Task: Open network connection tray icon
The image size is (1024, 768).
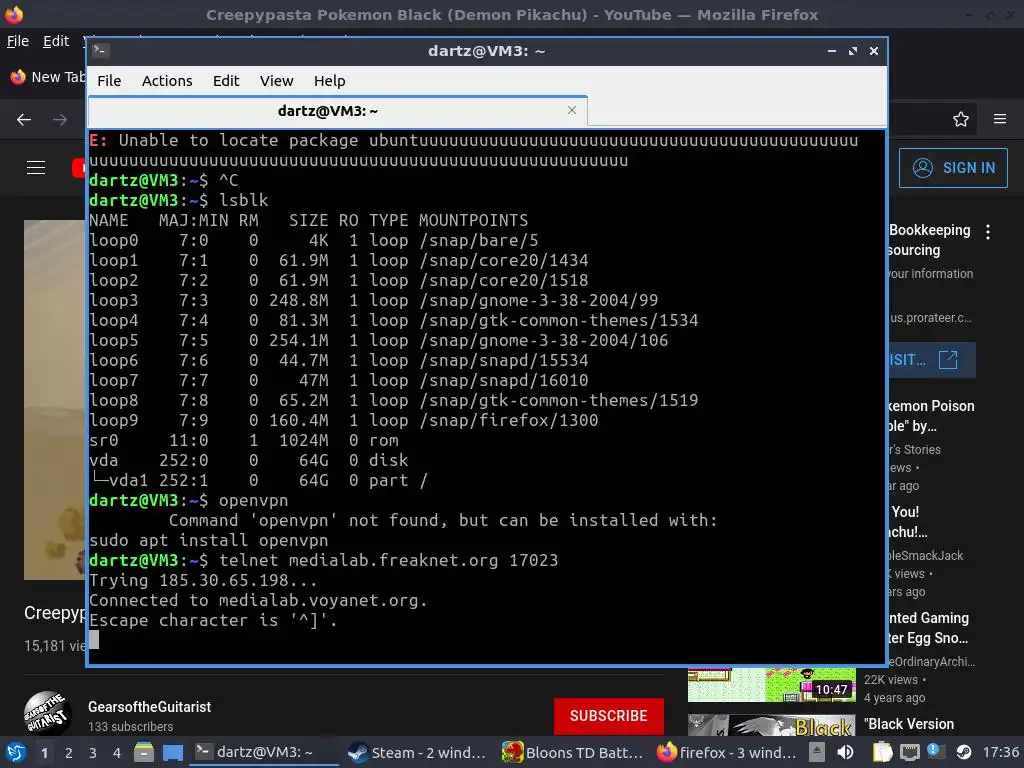Action: [x=910, y=752]
